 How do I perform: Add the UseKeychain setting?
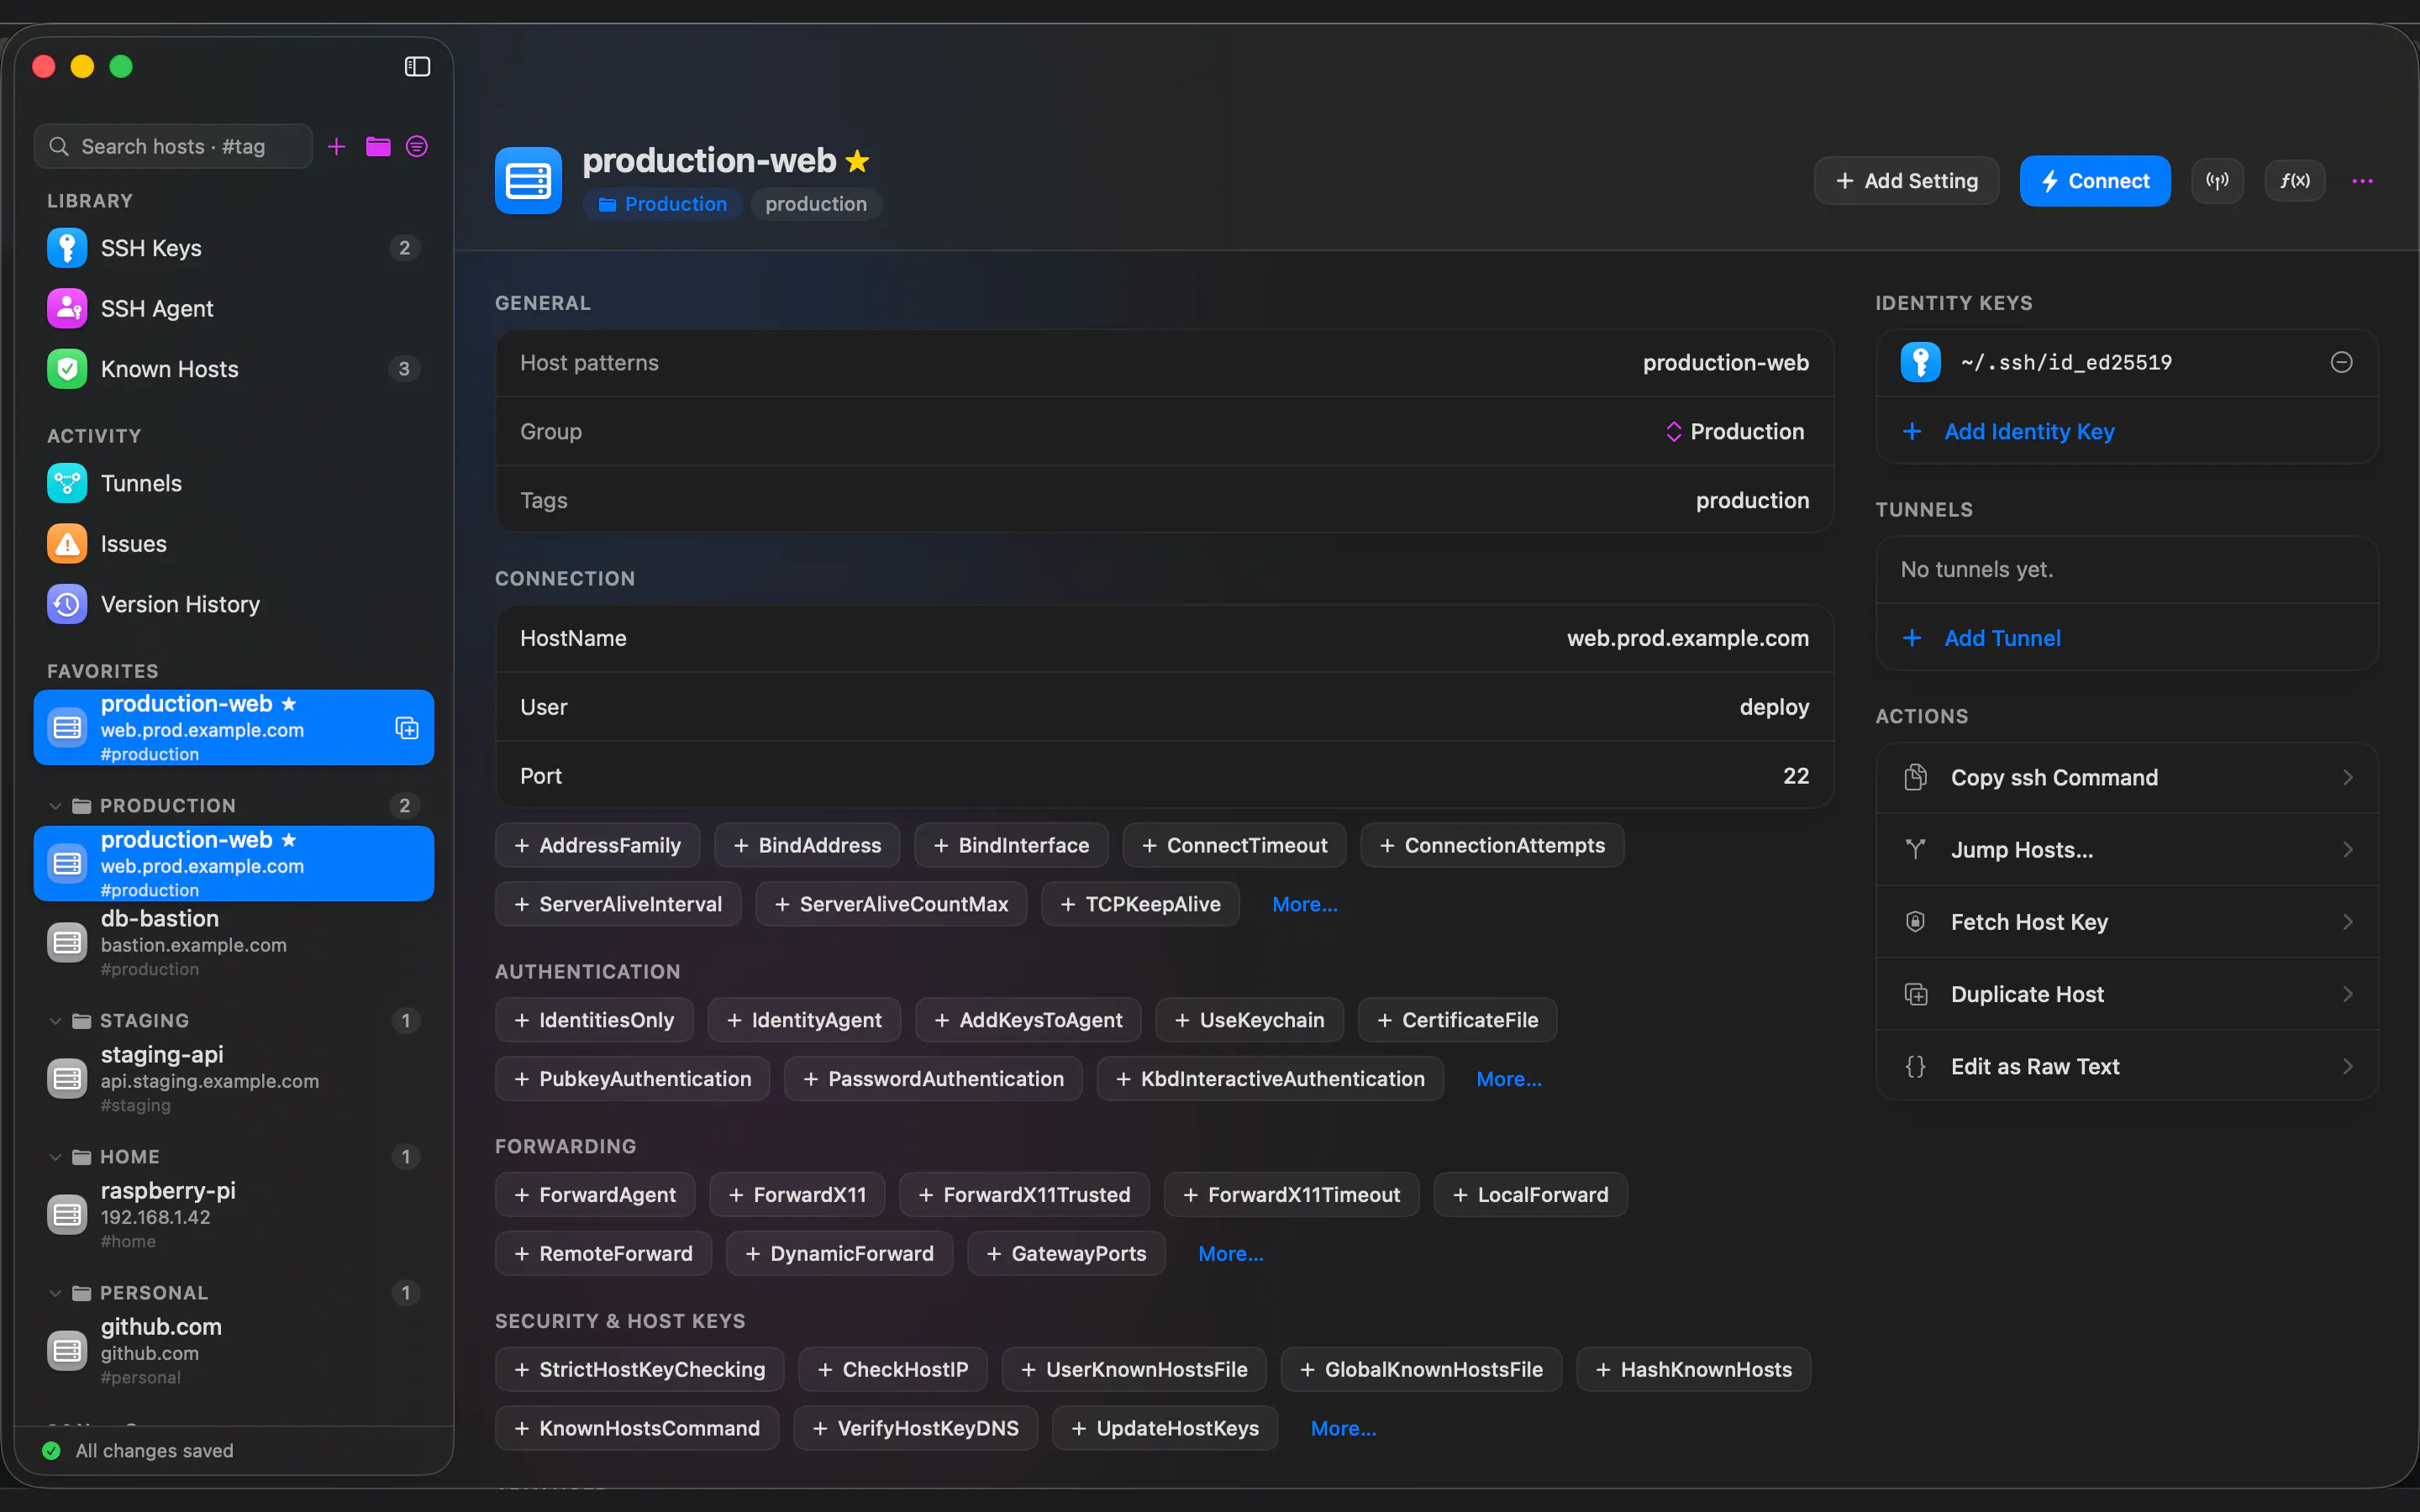point(1249,1020)
